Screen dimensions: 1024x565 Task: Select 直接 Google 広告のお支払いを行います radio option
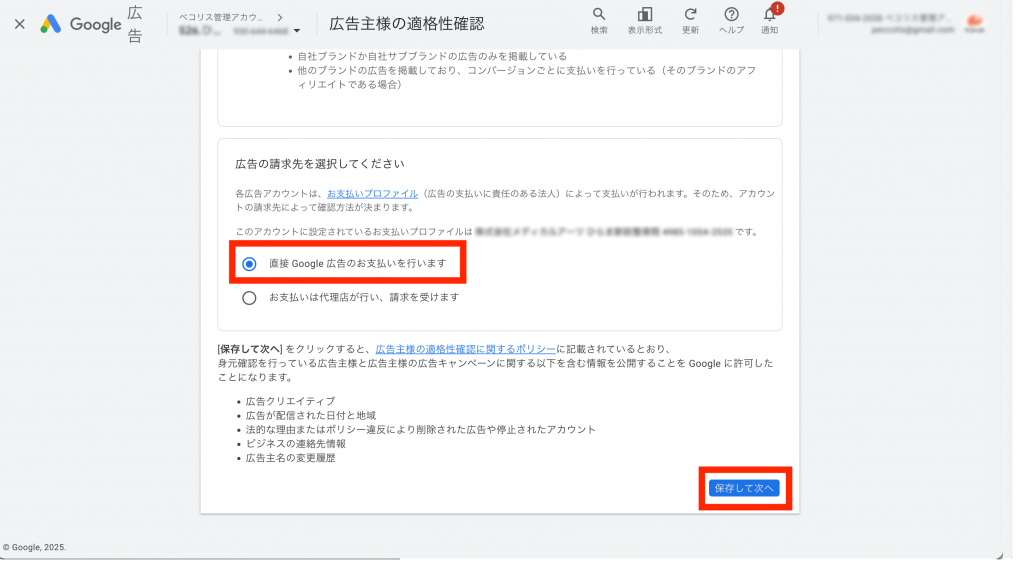coord(250,264)
